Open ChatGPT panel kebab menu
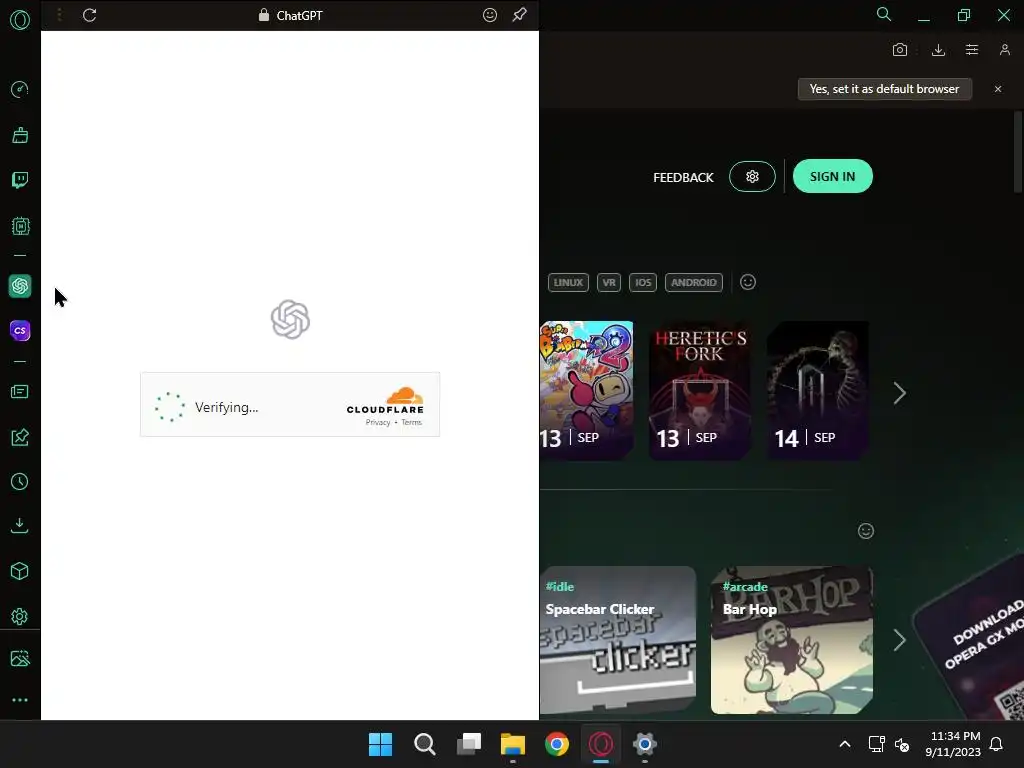Image resolution: width=1024 pixels, height=768 pixels. click(59, 15)
